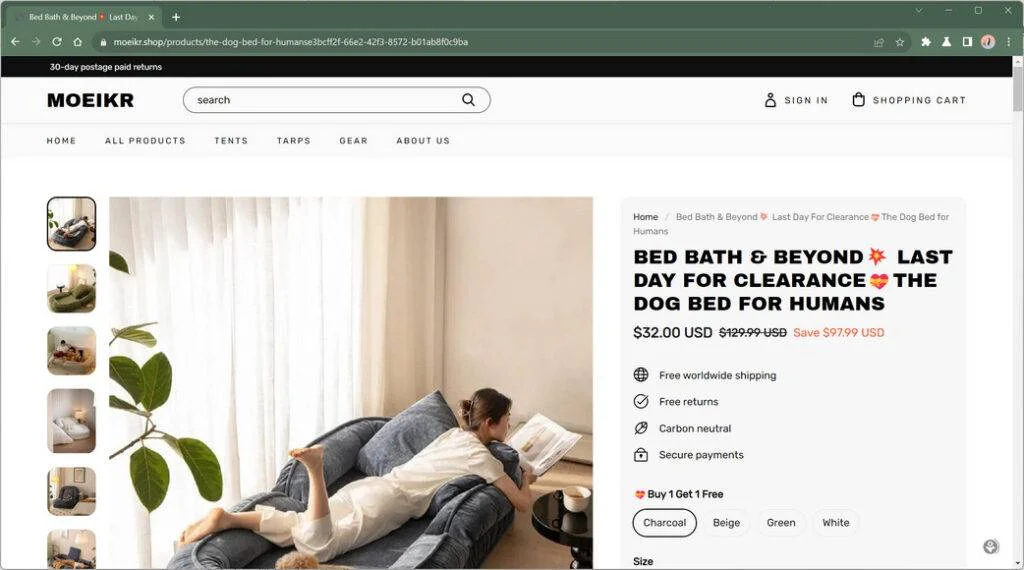Open the Chrome labs flask icon
The height and width of the screenshot is (570, 1024).
[x=946, y=42]
